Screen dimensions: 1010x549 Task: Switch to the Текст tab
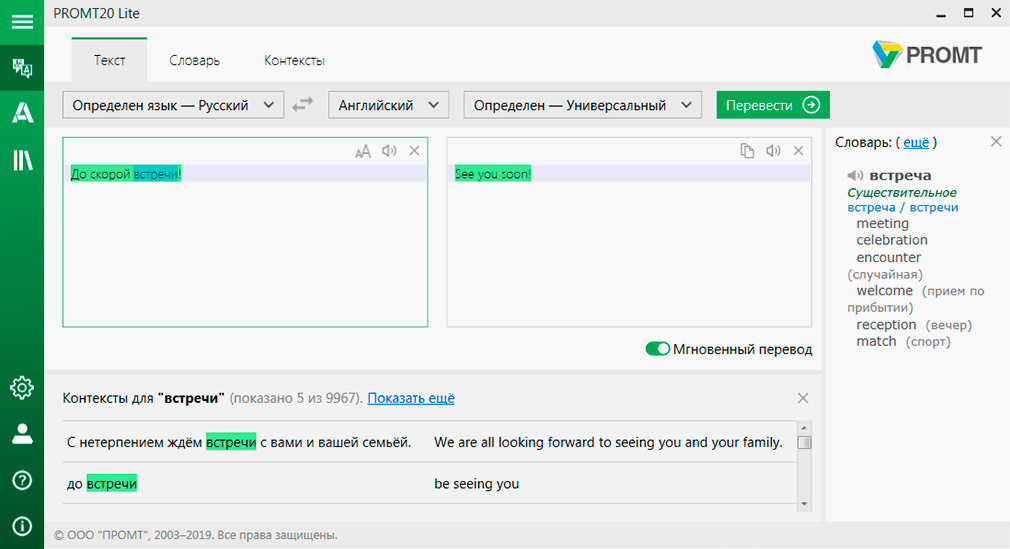point(110,60)
